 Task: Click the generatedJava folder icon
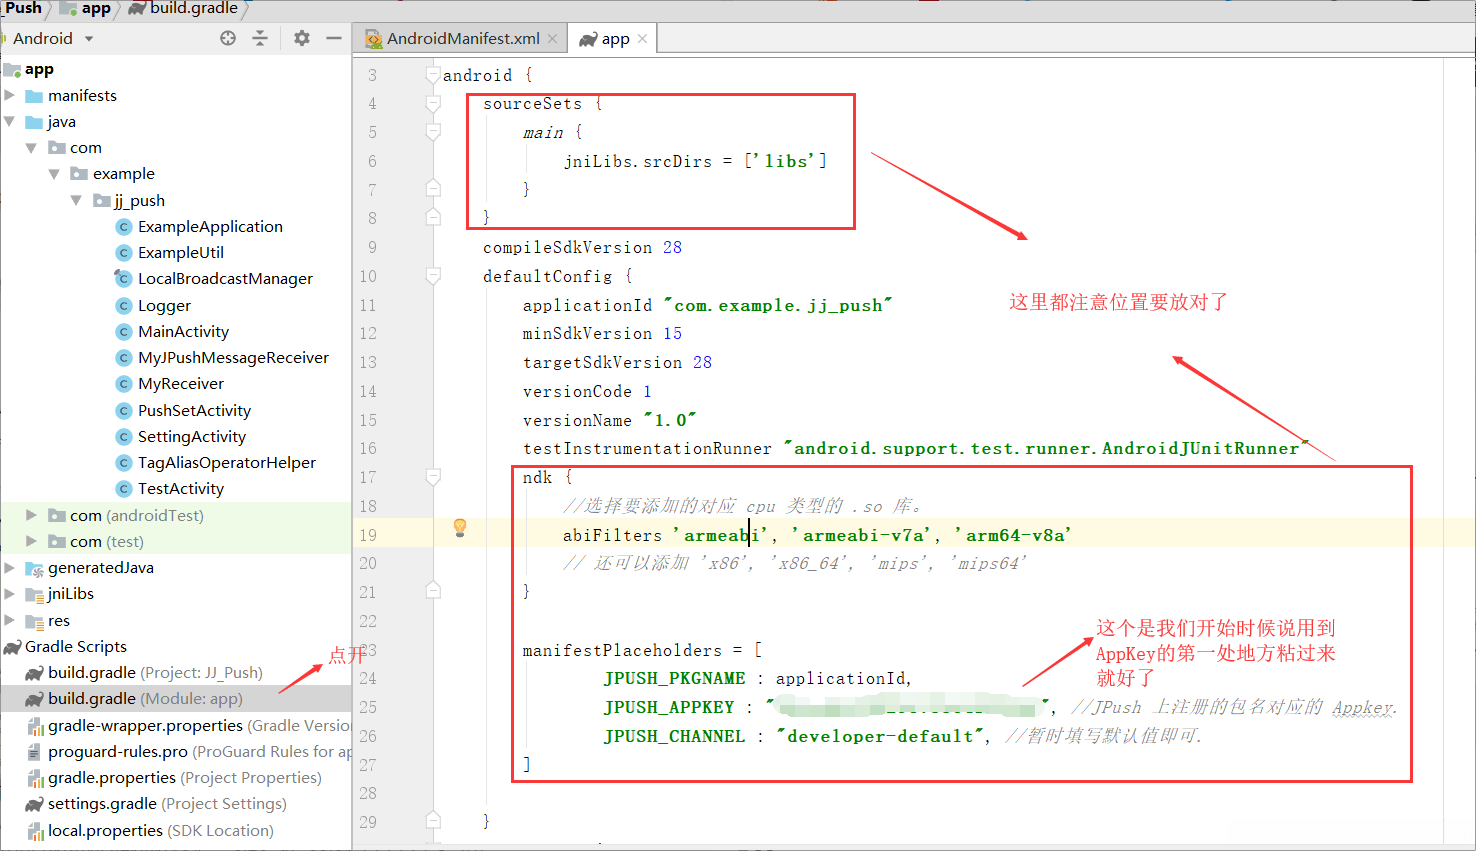click(x=35, y=568)
